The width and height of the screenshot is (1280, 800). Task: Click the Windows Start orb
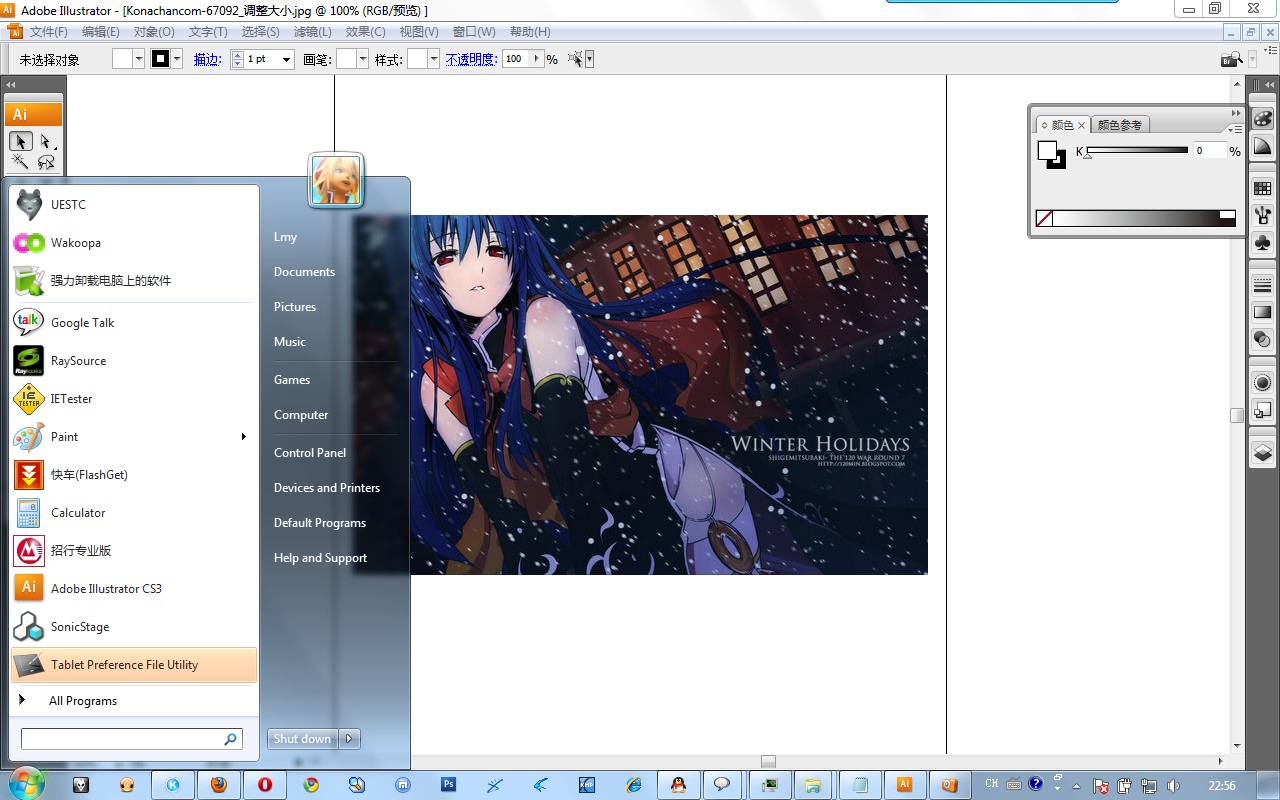[27, 784]
